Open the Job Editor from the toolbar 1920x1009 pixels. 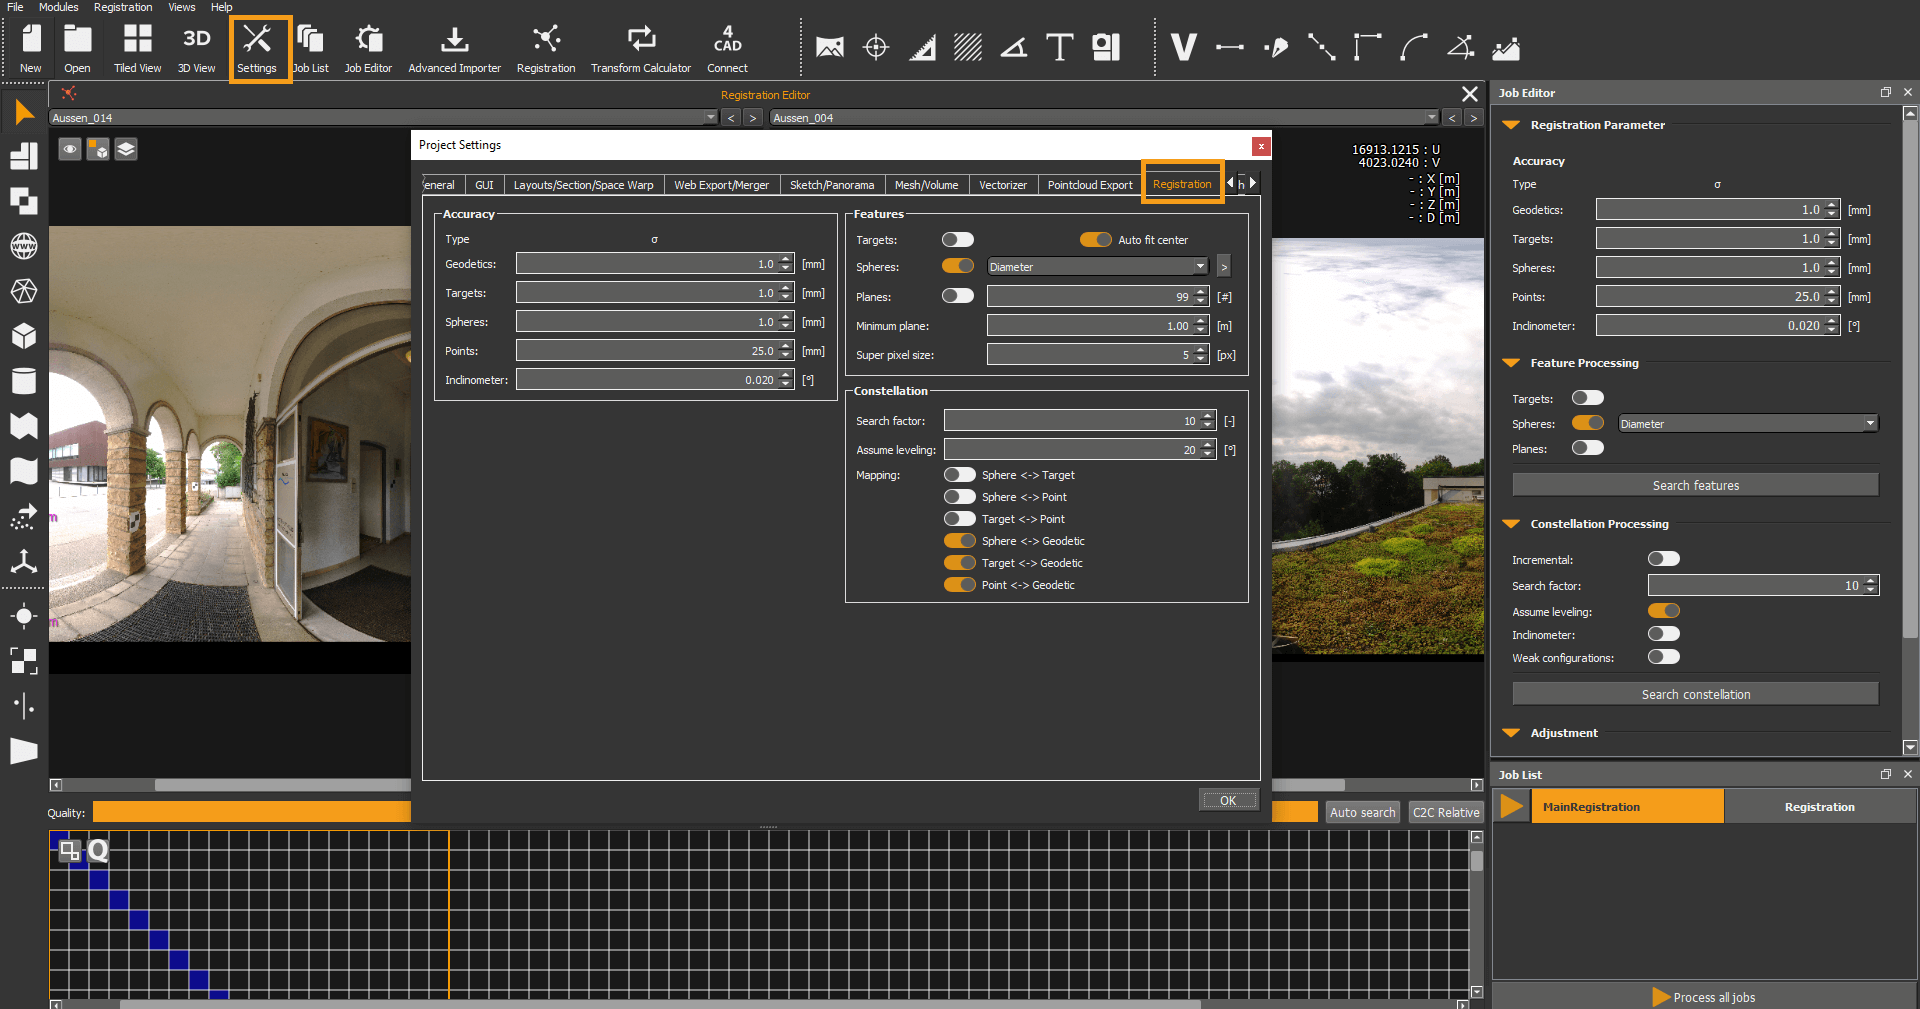click(368, 47)
